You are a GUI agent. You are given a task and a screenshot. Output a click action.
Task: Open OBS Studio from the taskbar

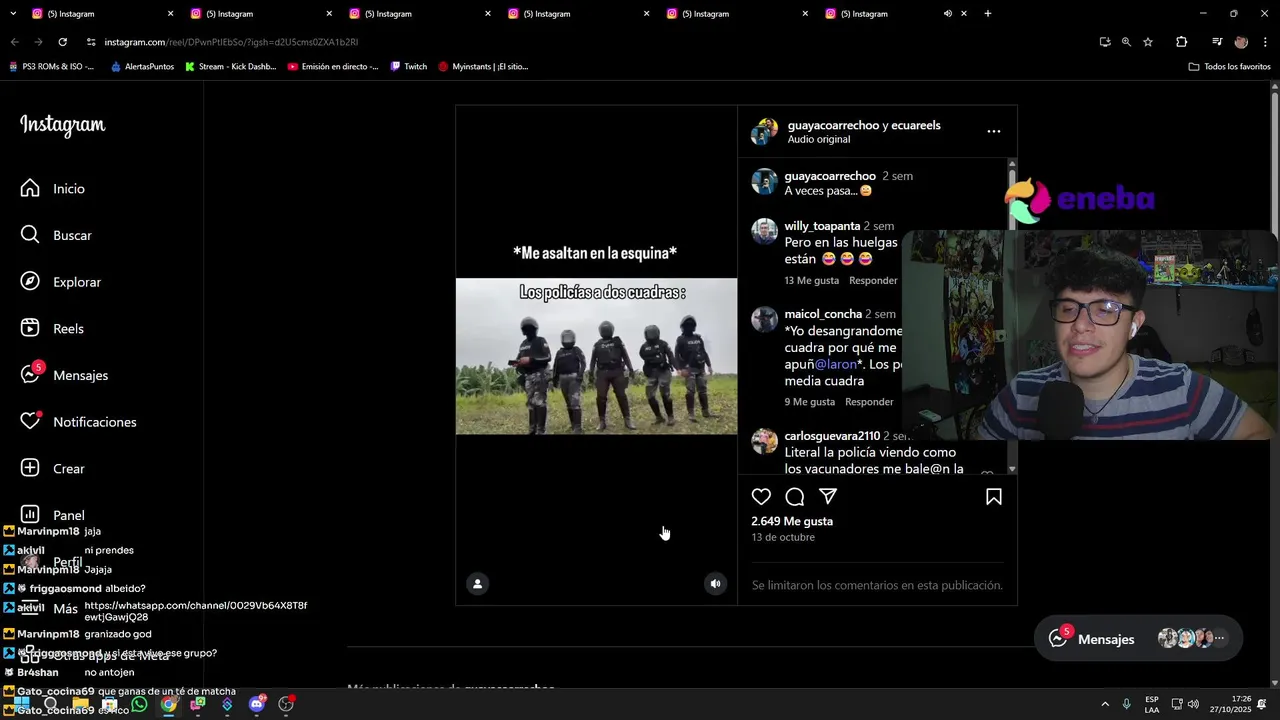tap(286, 704)
